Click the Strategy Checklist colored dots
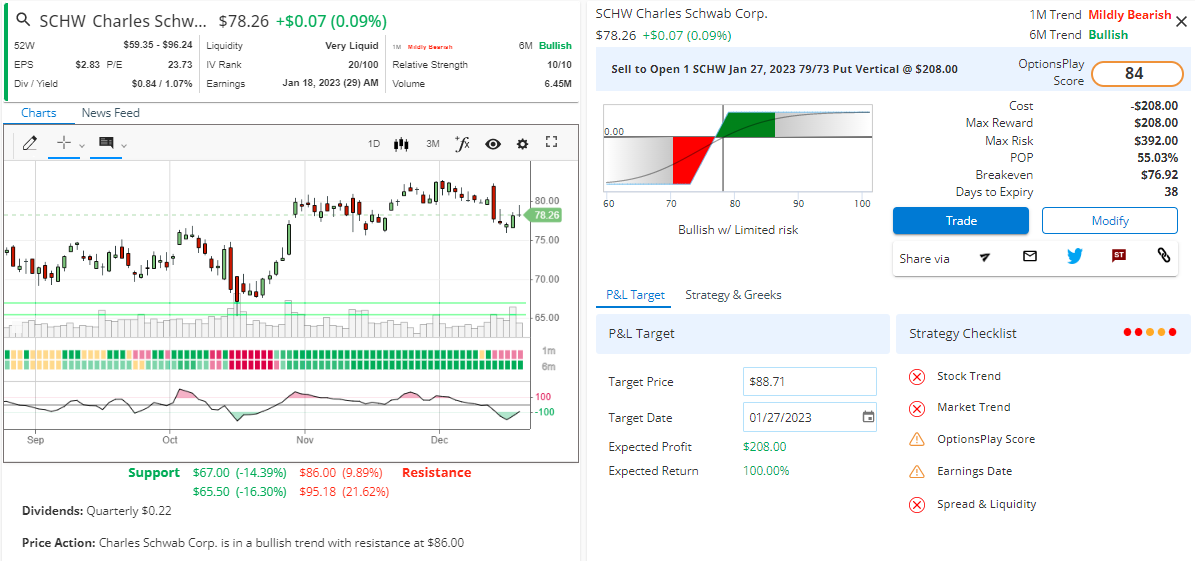Screen dimensions: 1195x561 pos(1150,332)
